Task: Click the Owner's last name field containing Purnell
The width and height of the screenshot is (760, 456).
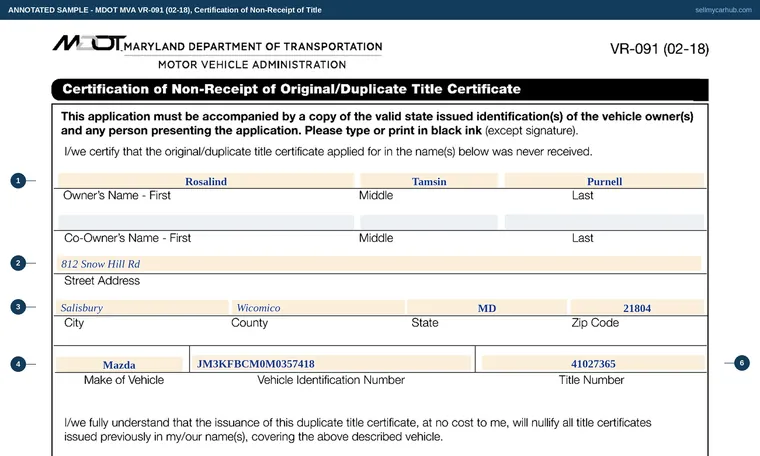Action: [604, 180]
